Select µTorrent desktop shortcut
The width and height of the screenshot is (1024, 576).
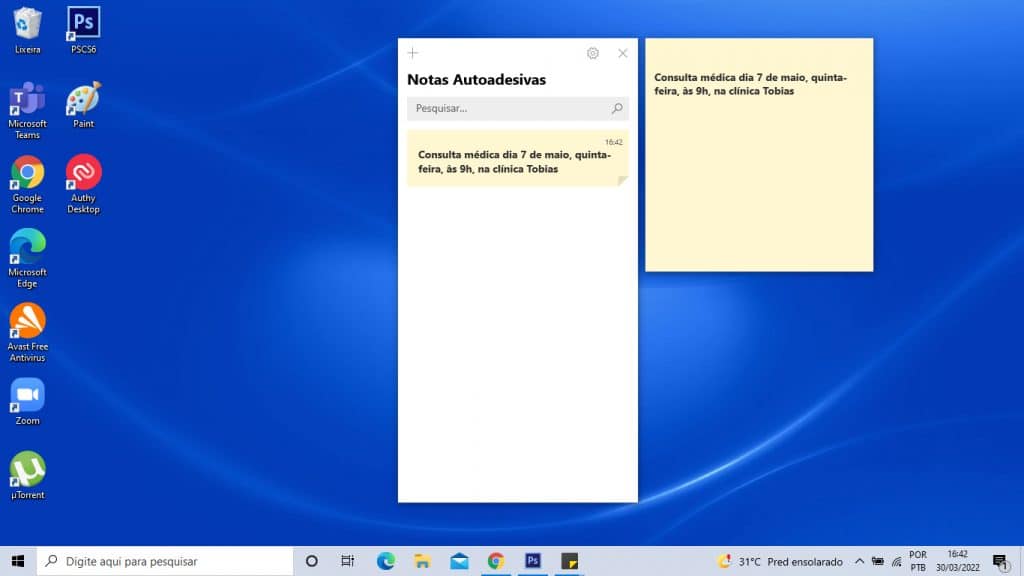click(x=27, y=475)
